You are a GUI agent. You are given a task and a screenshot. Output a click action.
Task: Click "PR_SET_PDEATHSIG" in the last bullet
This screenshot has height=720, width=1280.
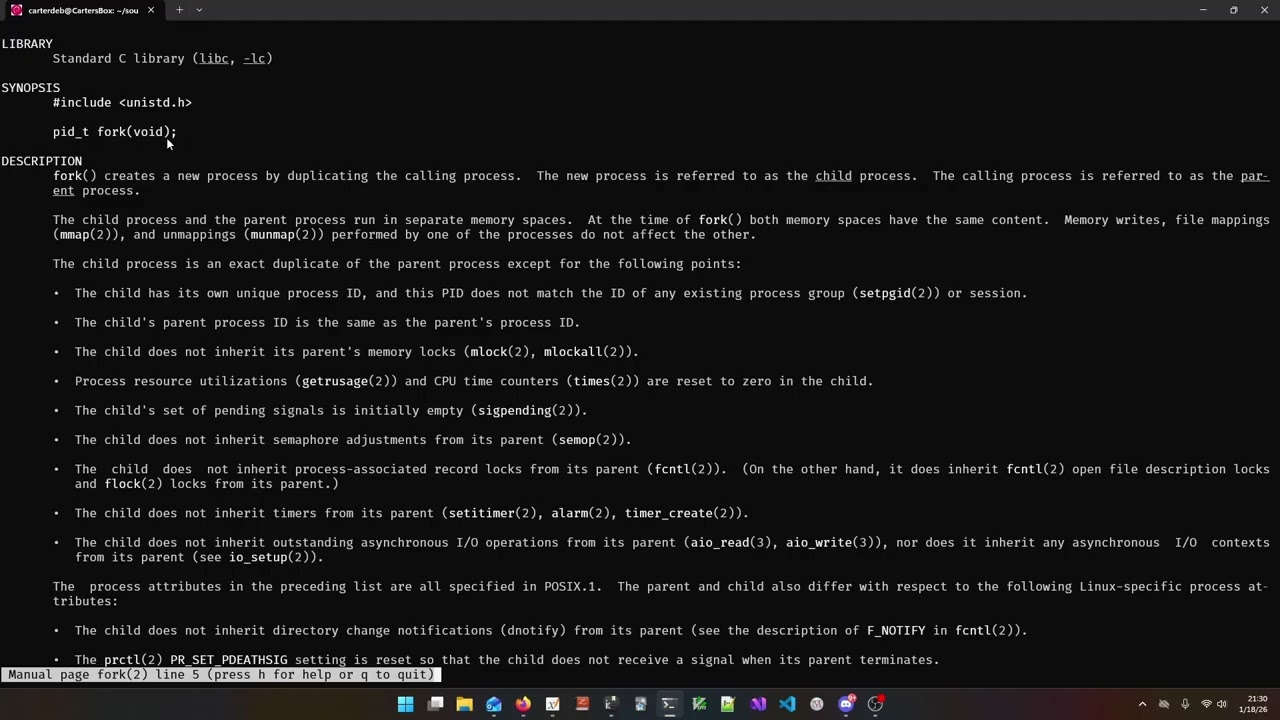[x=229, y=660]
